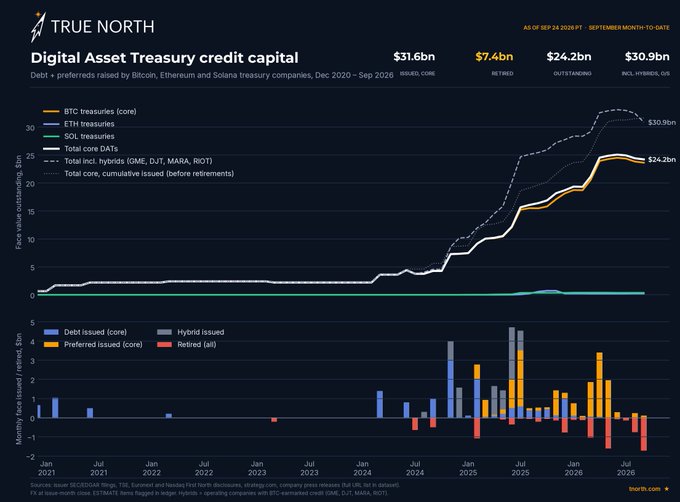The image size is (680, 502).
Task: Click the dotted 'Total core, cumulative issued' legend swatch
Action: pos(51,173)
